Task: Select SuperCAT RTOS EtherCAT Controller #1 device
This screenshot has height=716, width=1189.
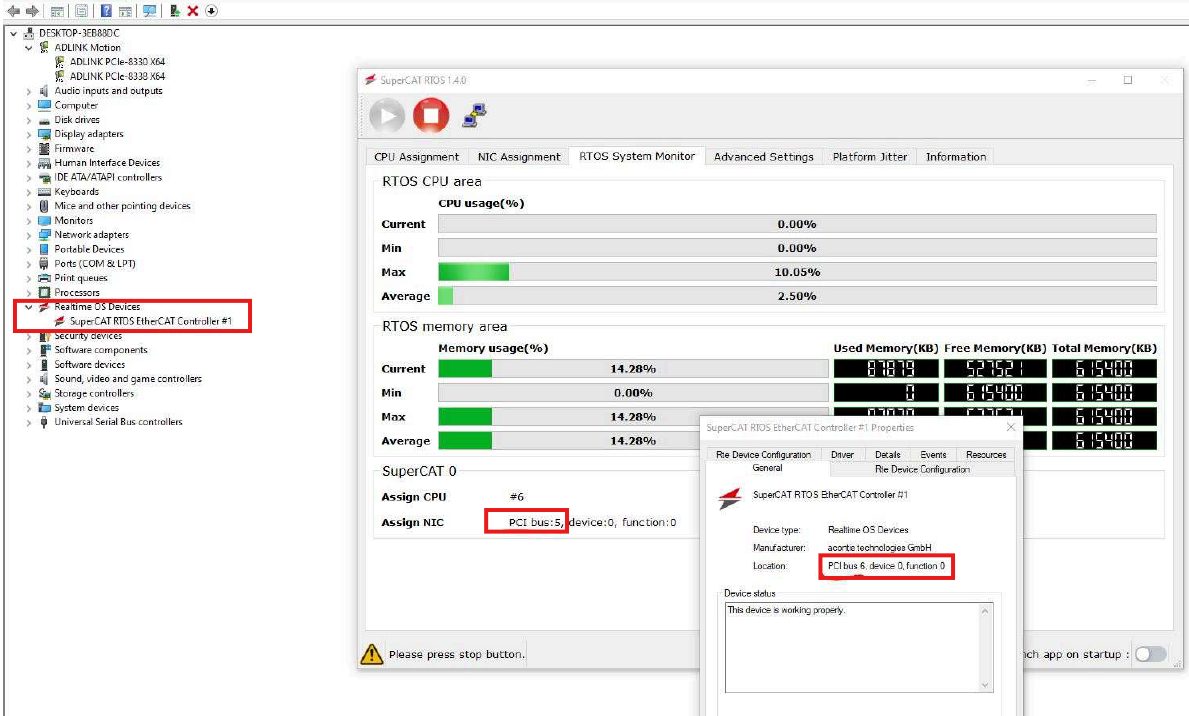Action: pos(150,321)
